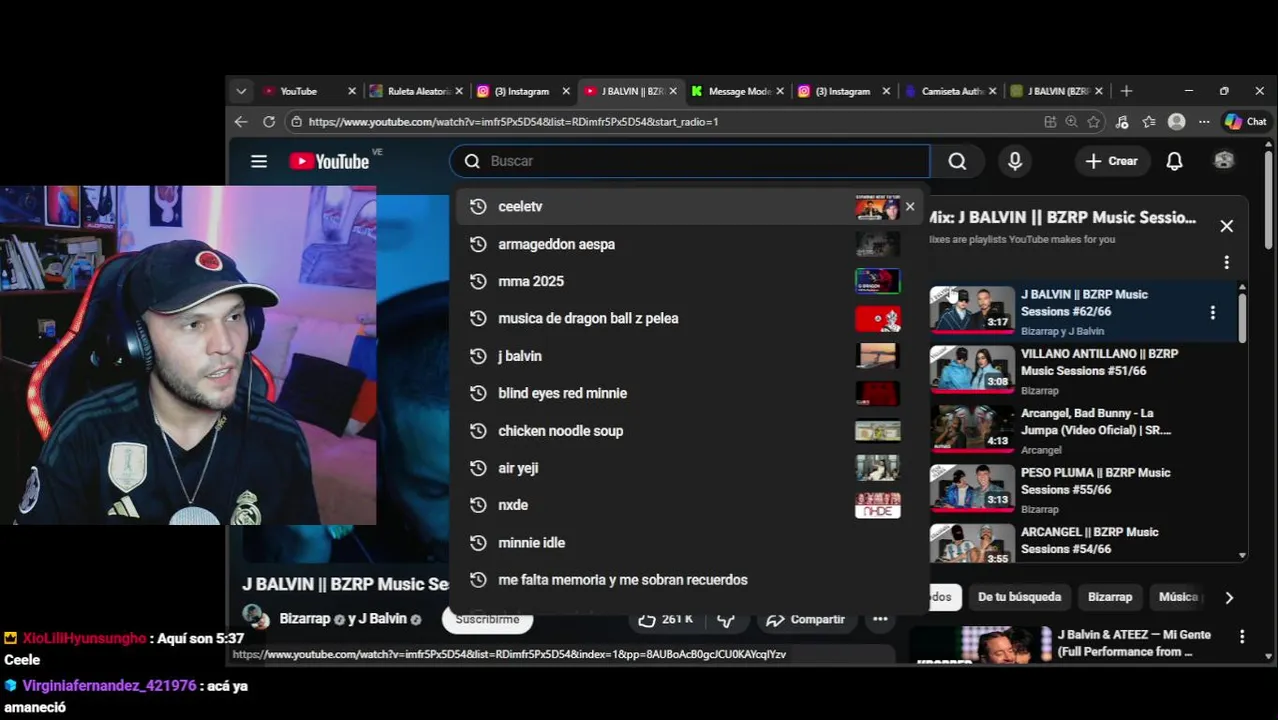Switch to the Message Mode tab
The width and height of the screenshot is (1278, 720).
(737, 91)
